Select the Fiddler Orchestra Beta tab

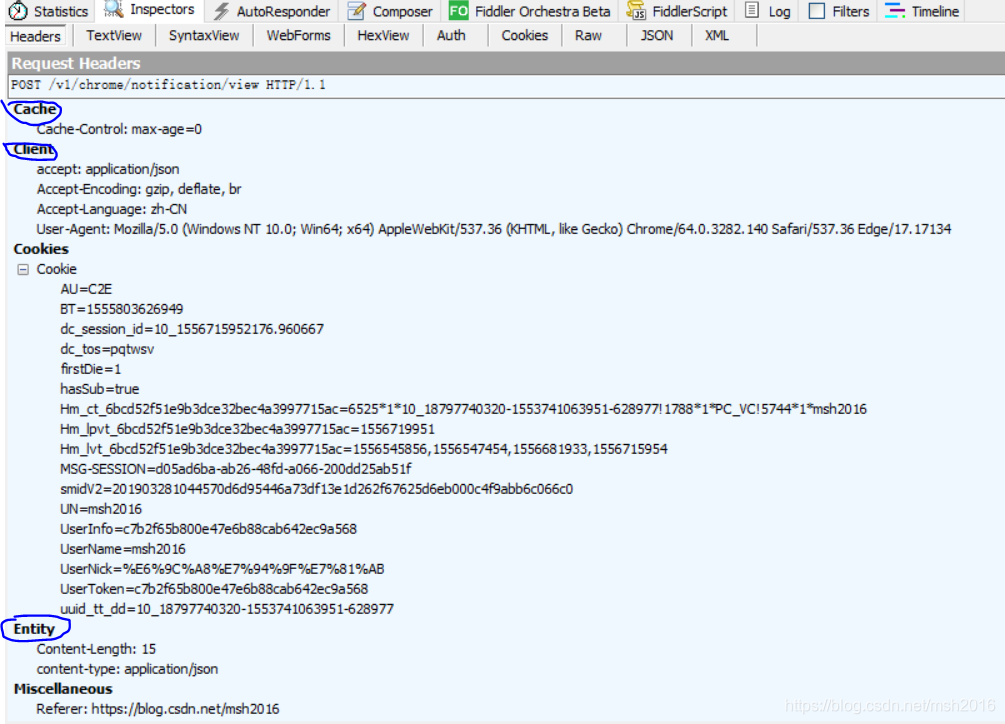(529, 12)
